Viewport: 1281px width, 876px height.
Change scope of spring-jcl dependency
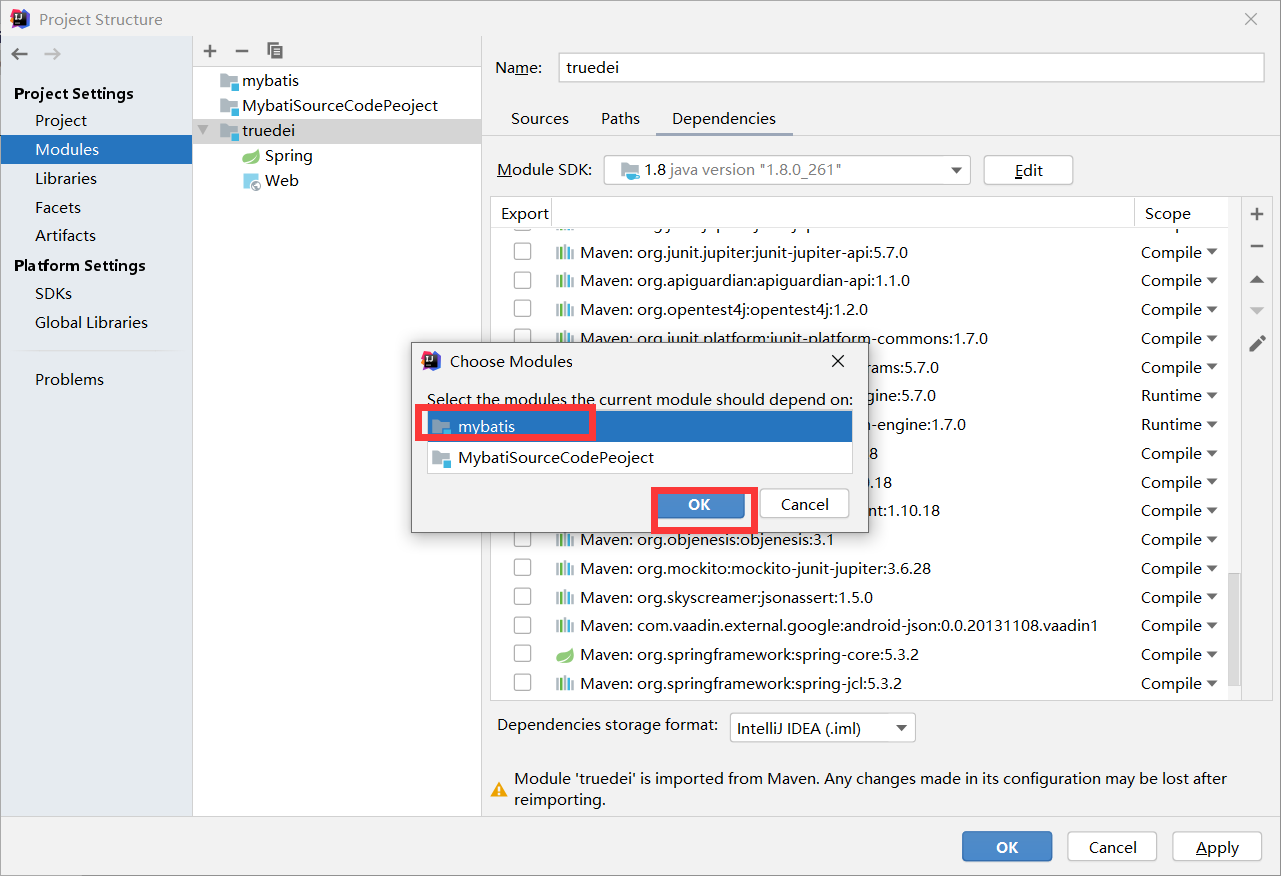(x=1179, y=684)
